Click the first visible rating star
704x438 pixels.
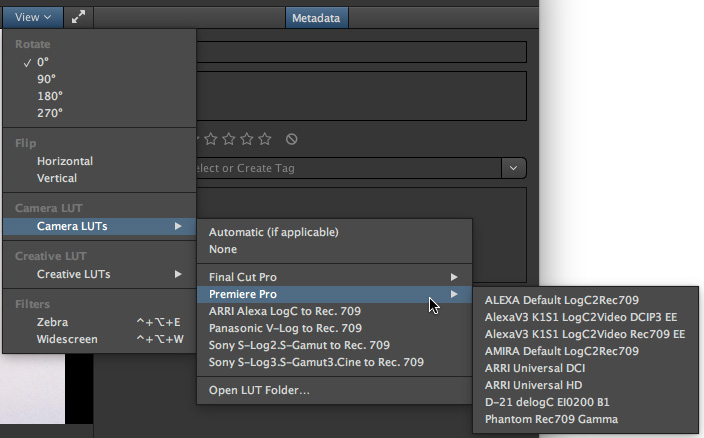[x=211, y=139]
